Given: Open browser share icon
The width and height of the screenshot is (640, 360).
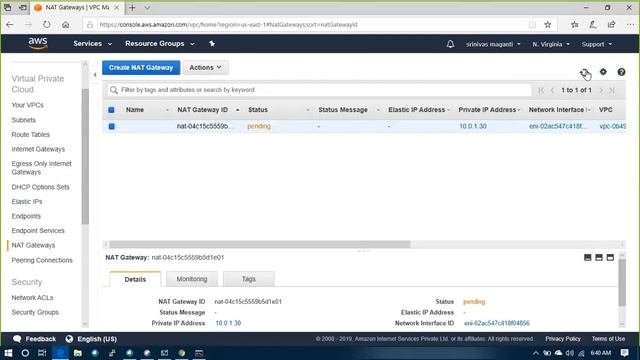Looking at the screenshot, I should point(611,24).
